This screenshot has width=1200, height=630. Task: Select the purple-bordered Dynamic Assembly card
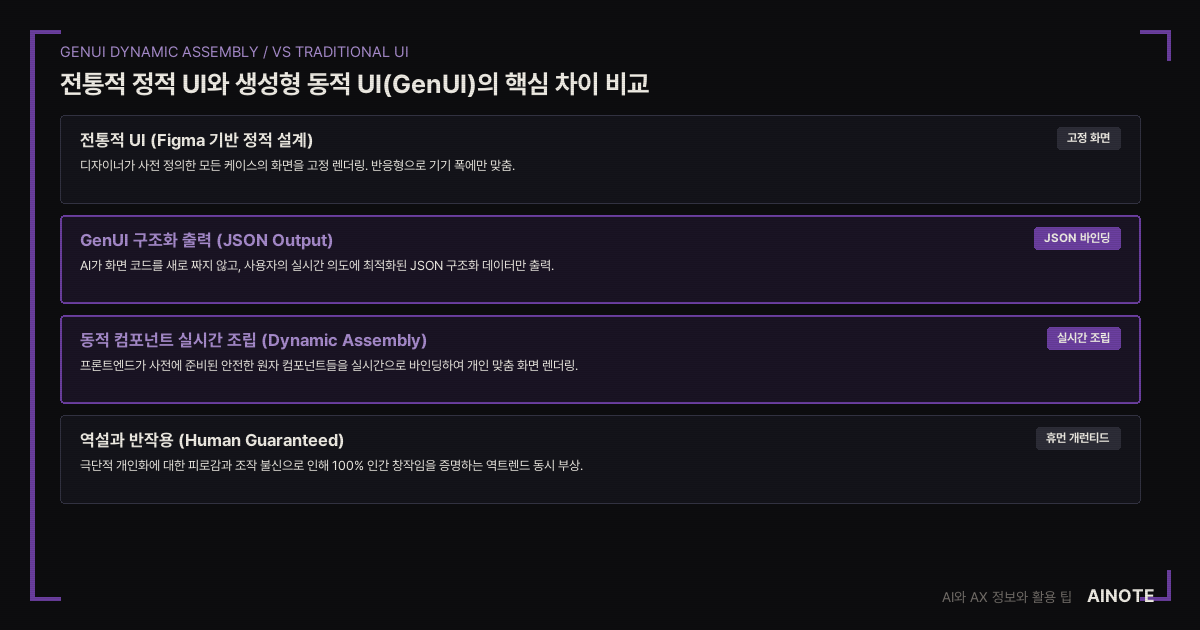[600, 359]
